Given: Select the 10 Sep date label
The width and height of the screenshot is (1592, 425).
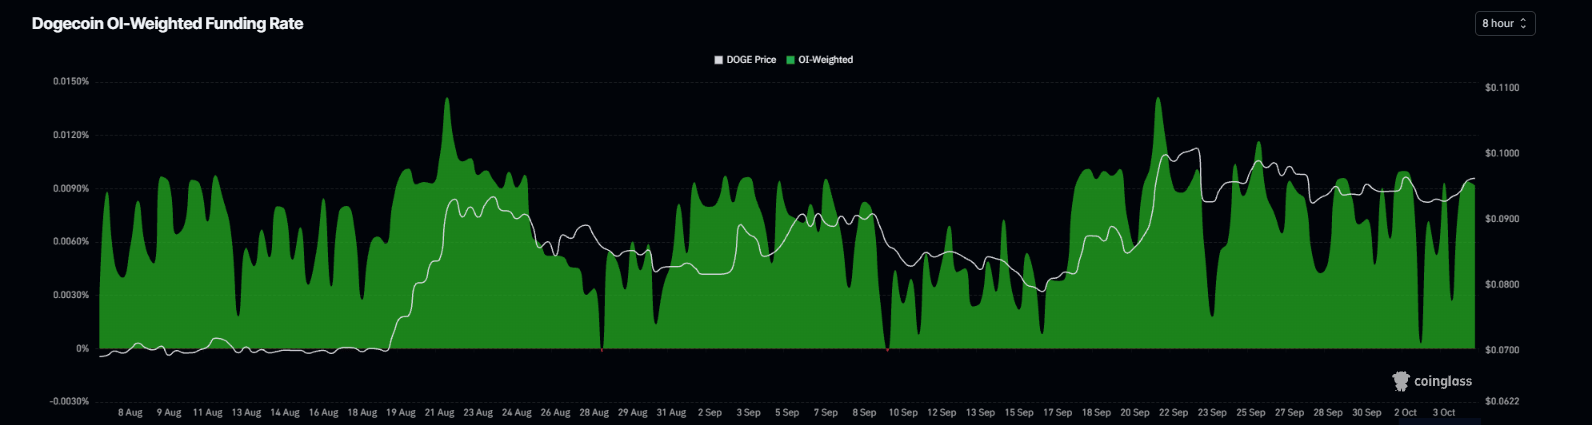Looking at the screenshot, I should pos(903,412).
